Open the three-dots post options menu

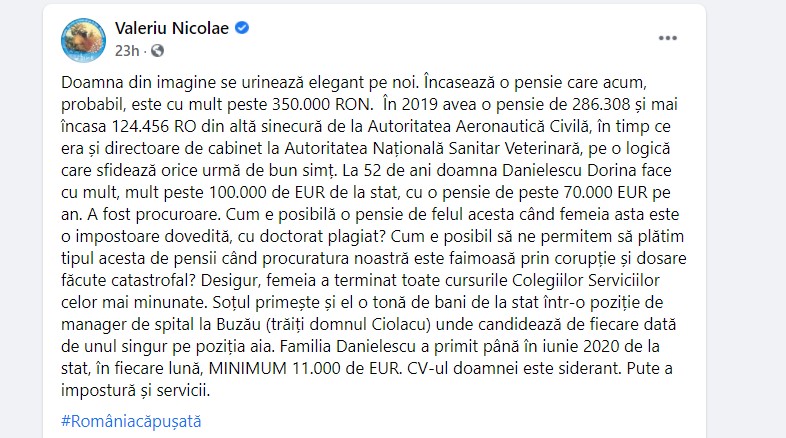668,38
